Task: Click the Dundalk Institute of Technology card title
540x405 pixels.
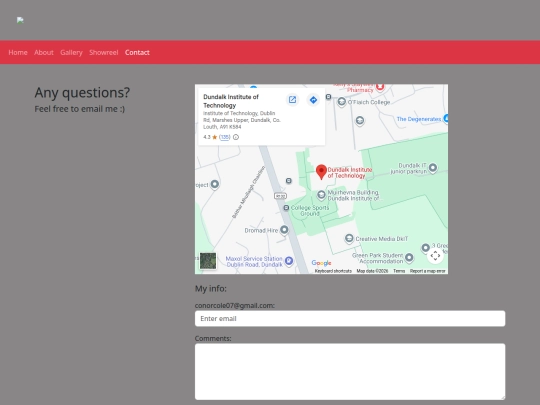Action: (x=231, y=101)
